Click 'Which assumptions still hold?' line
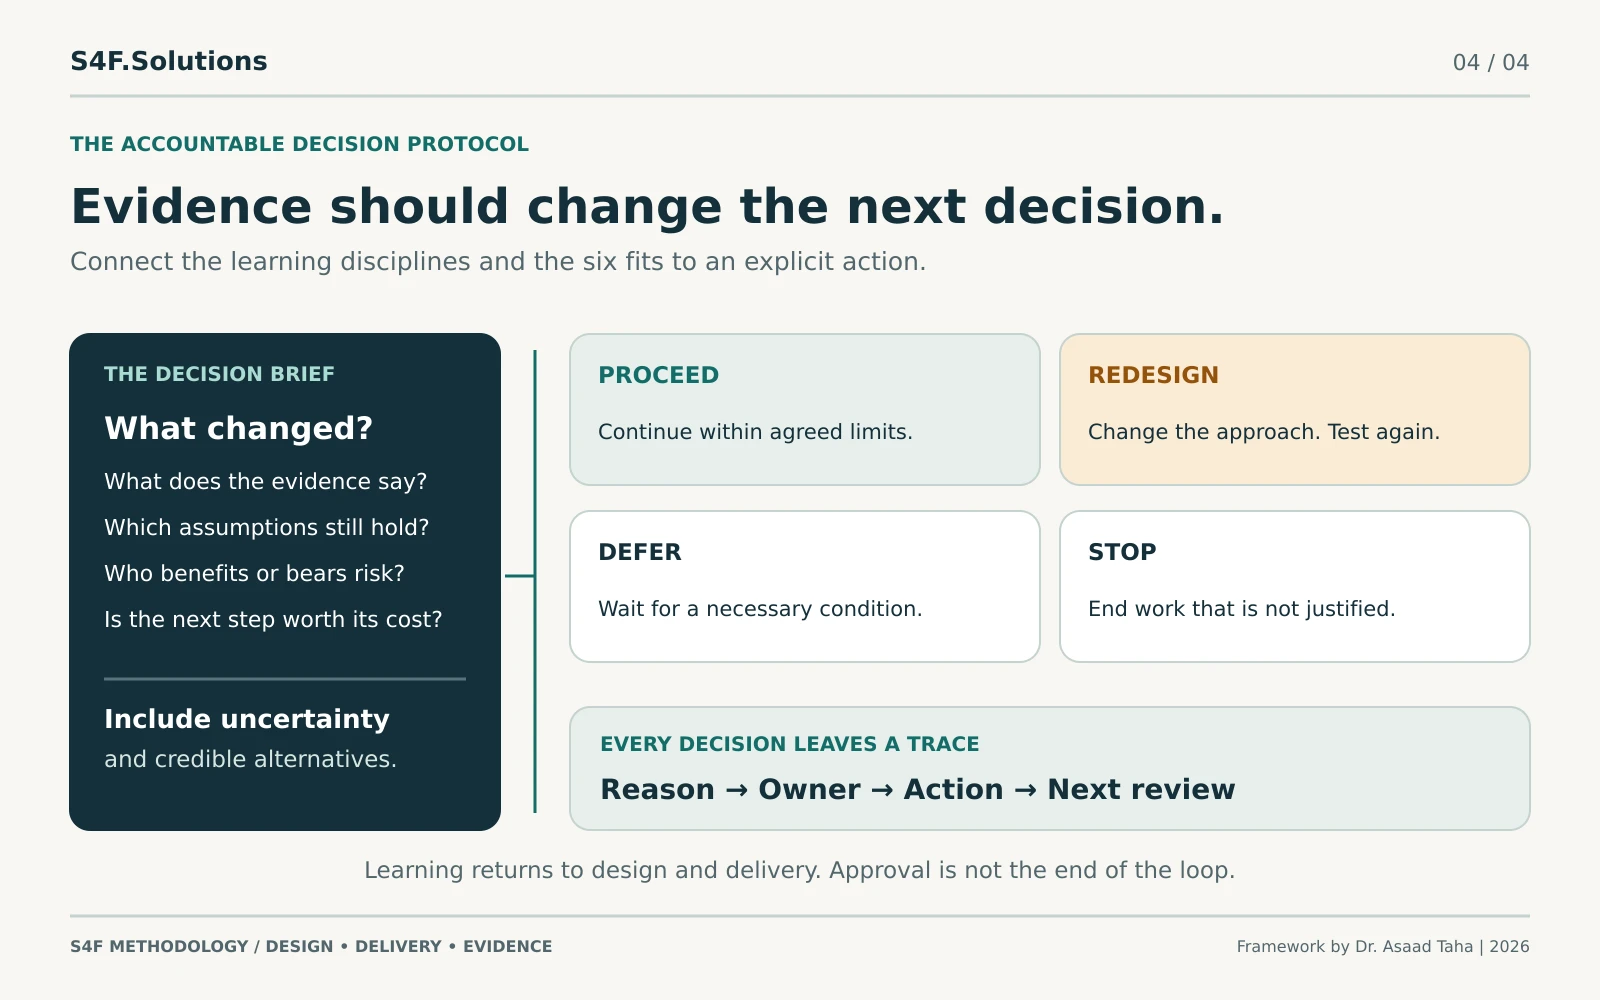 click(266, 527)
